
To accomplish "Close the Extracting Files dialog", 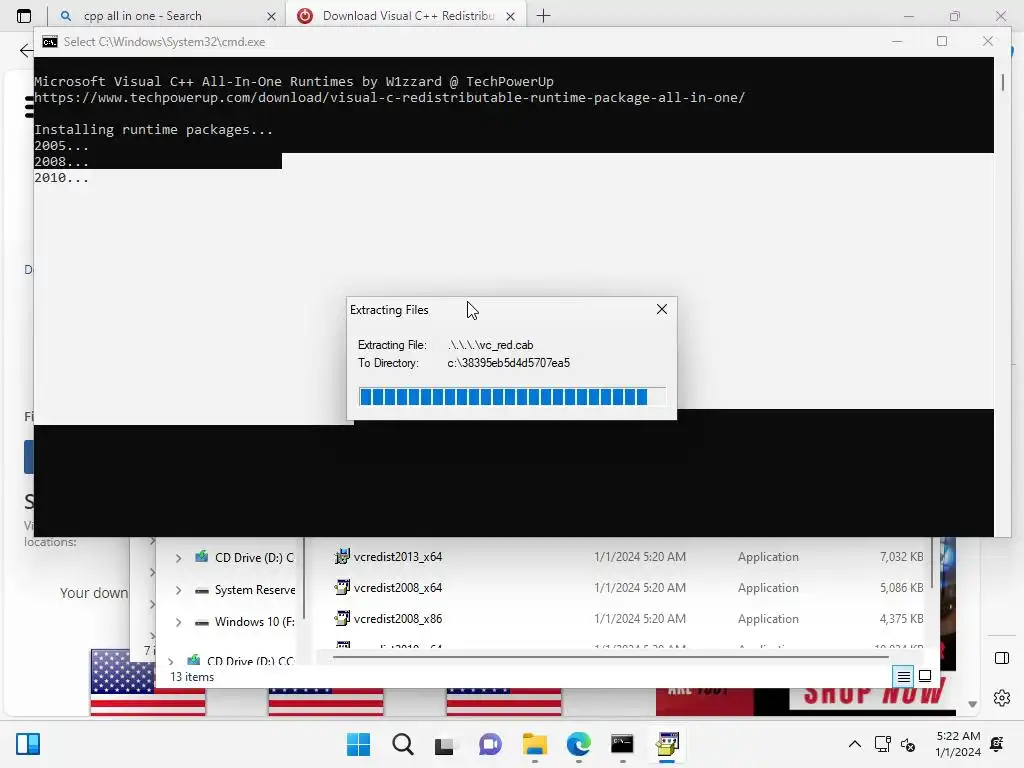I will click(662, 309).
